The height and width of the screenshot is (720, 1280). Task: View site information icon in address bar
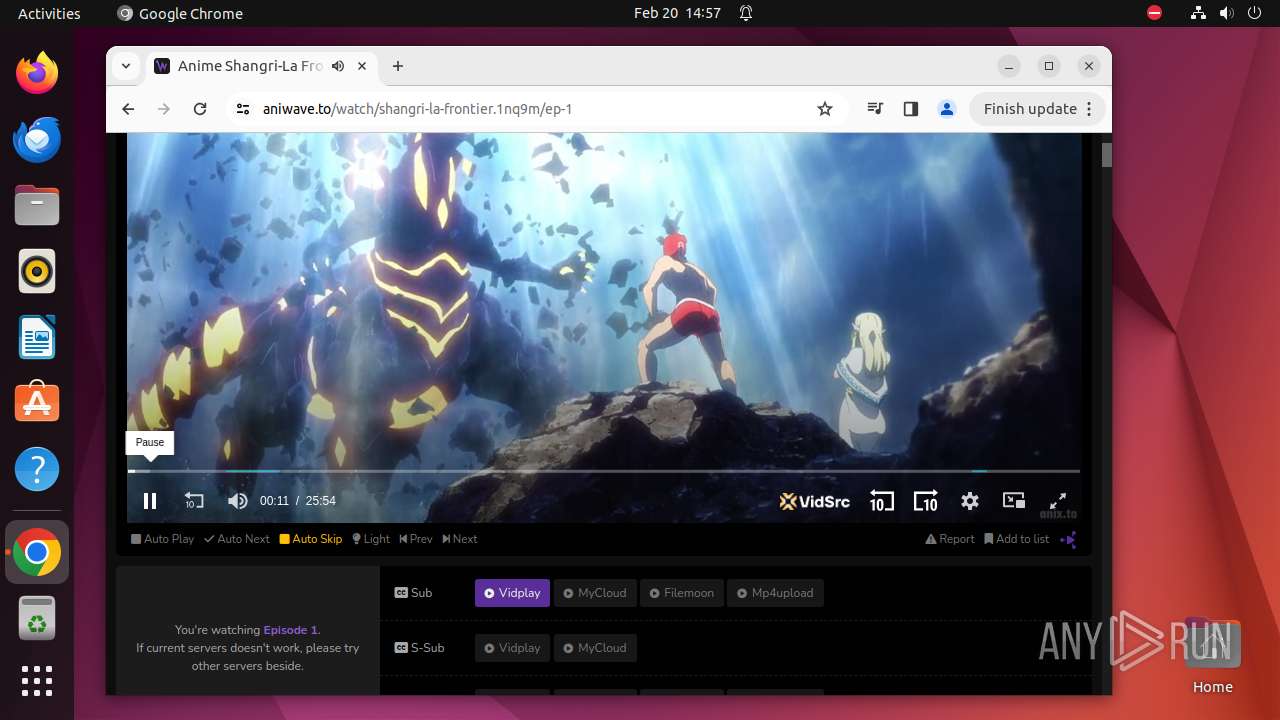point(242,109)
